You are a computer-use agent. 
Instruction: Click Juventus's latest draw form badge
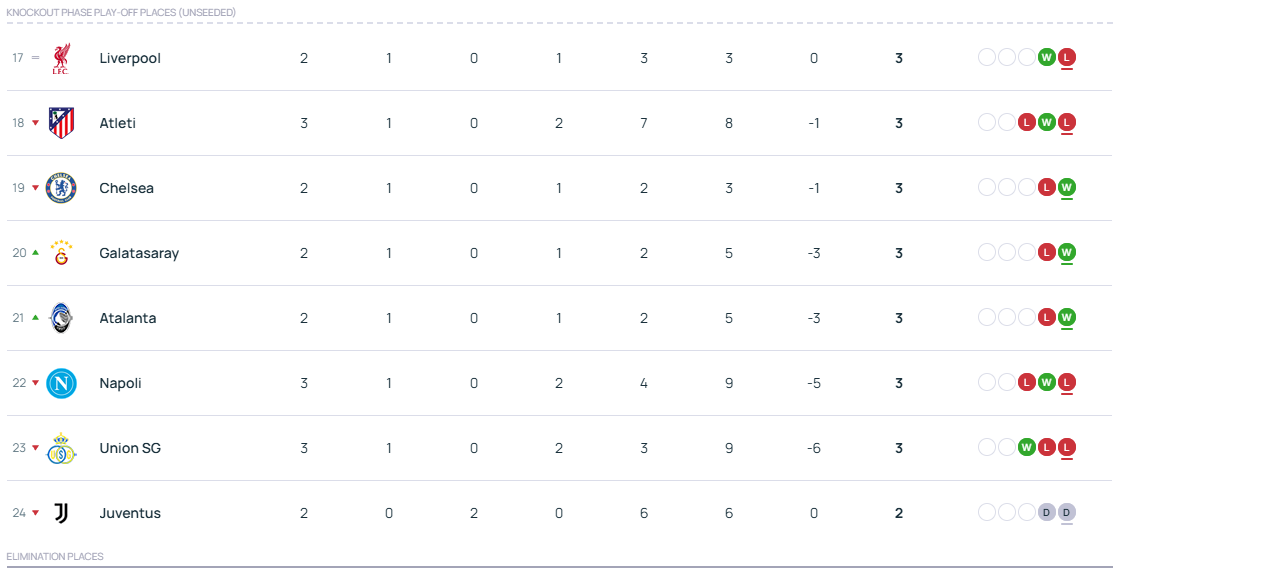1067,512
